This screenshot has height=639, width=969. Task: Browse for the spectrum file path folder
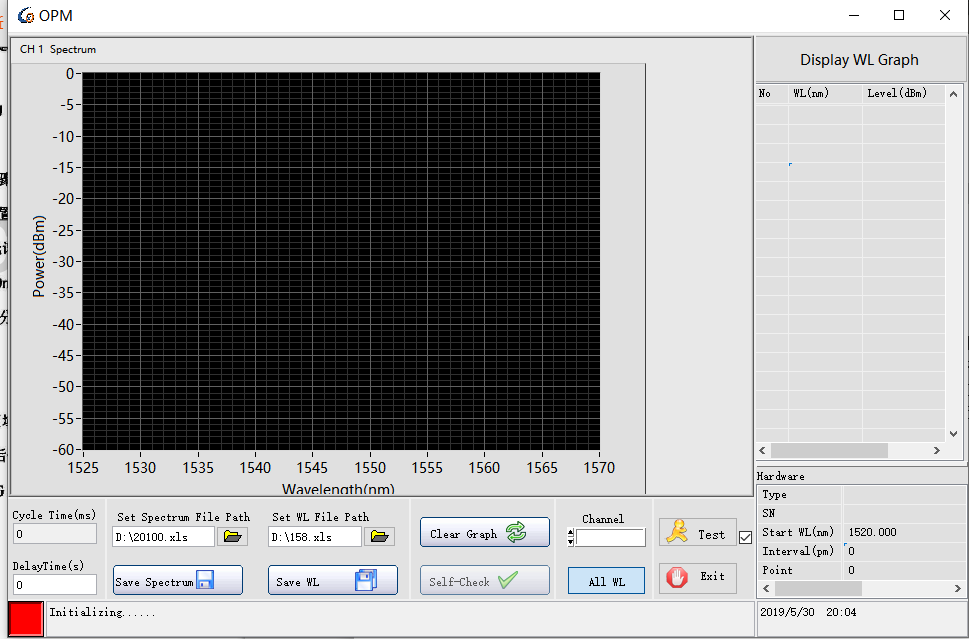point(232,537)
